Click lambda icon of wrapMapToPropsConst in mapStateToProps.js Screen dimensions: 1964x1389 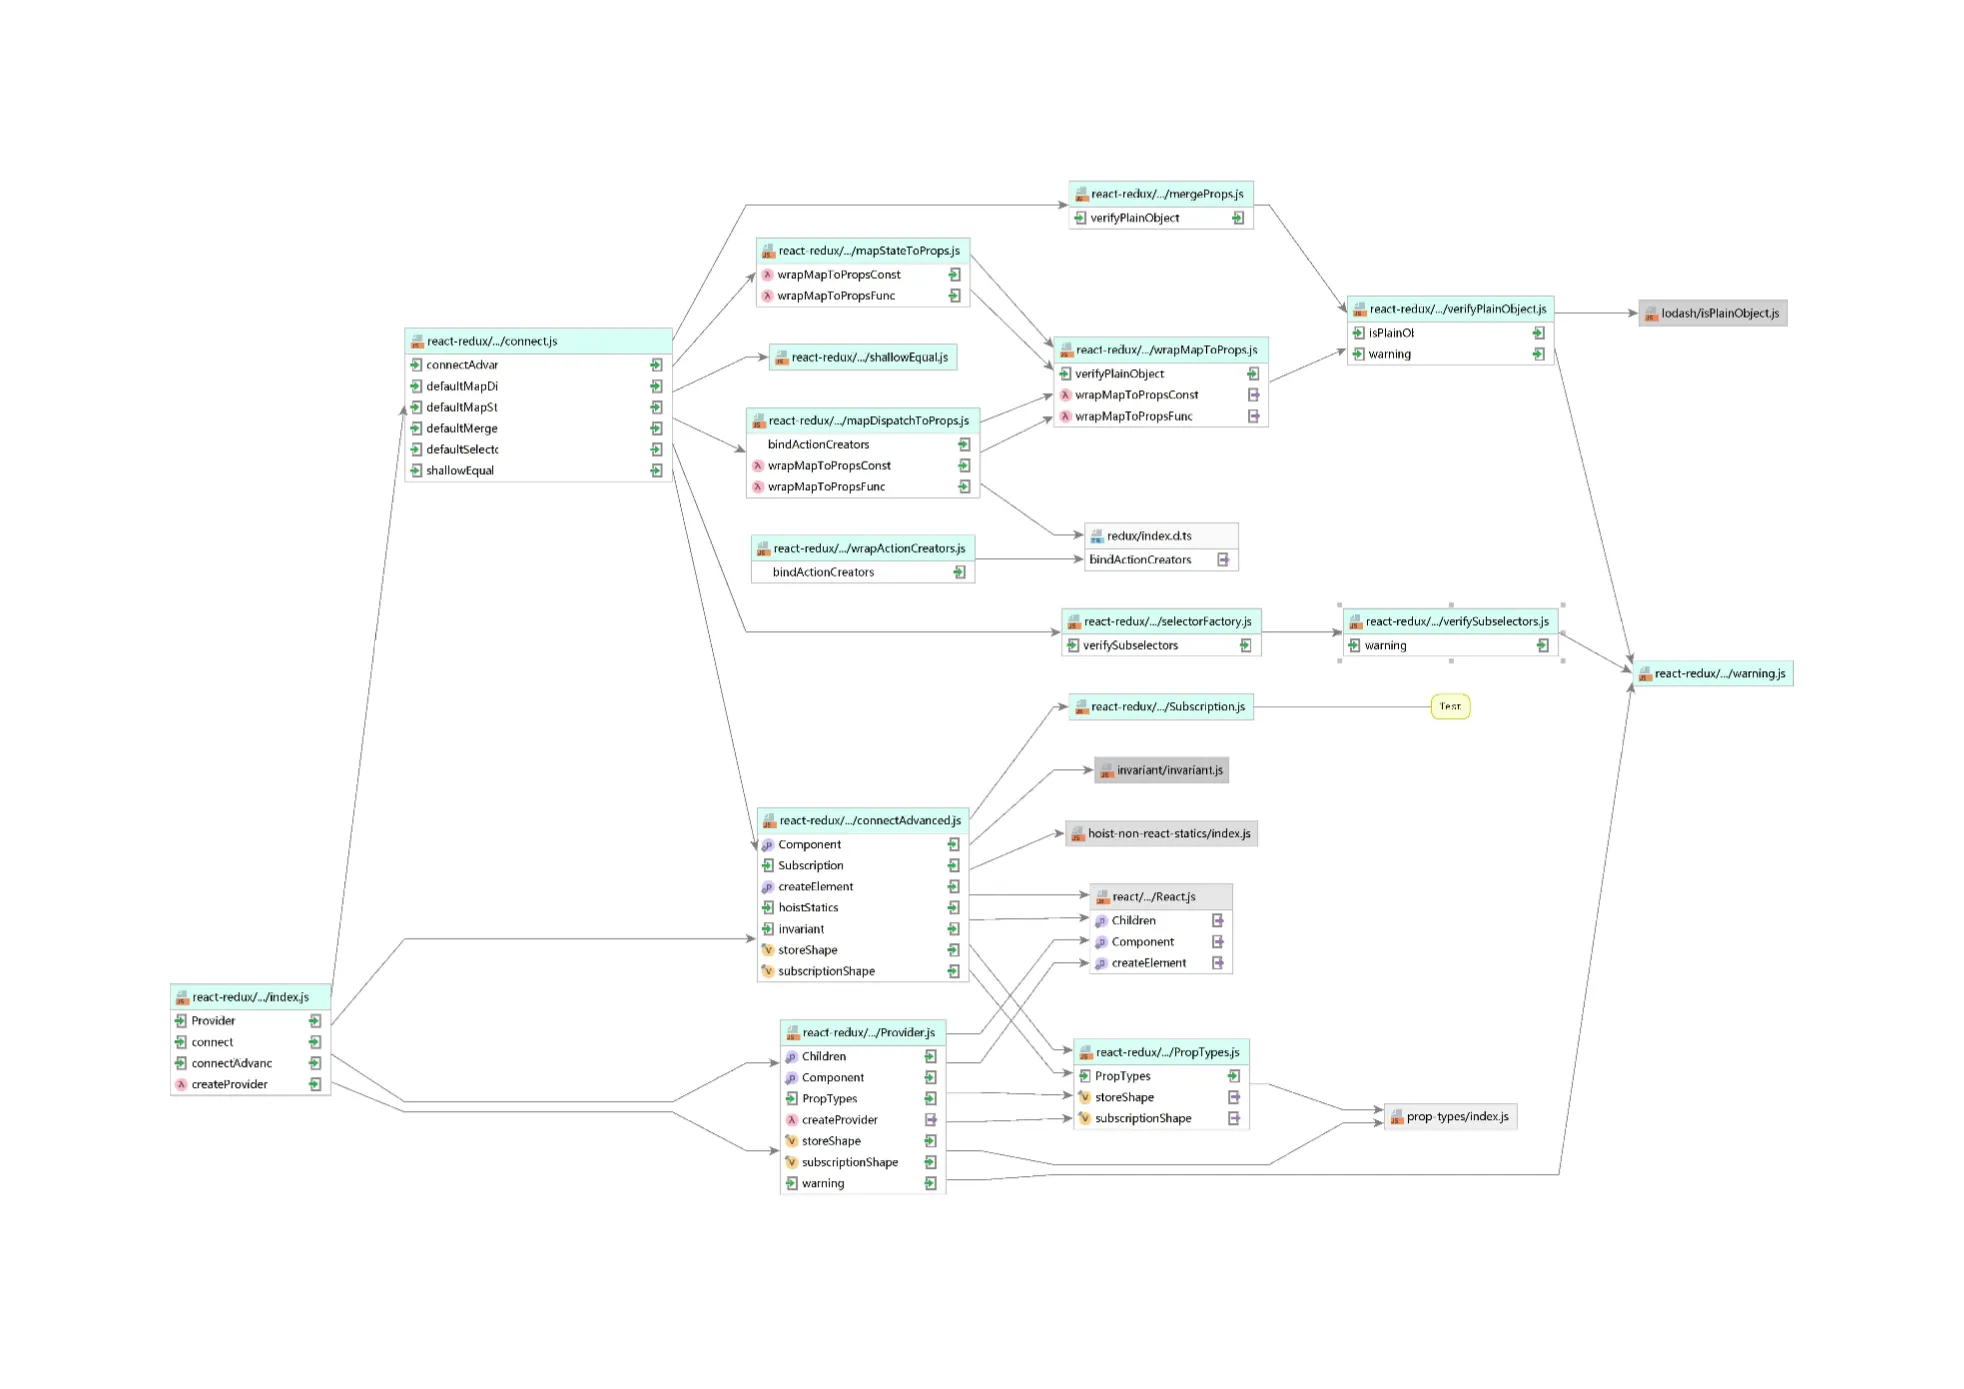coord(768,276)
